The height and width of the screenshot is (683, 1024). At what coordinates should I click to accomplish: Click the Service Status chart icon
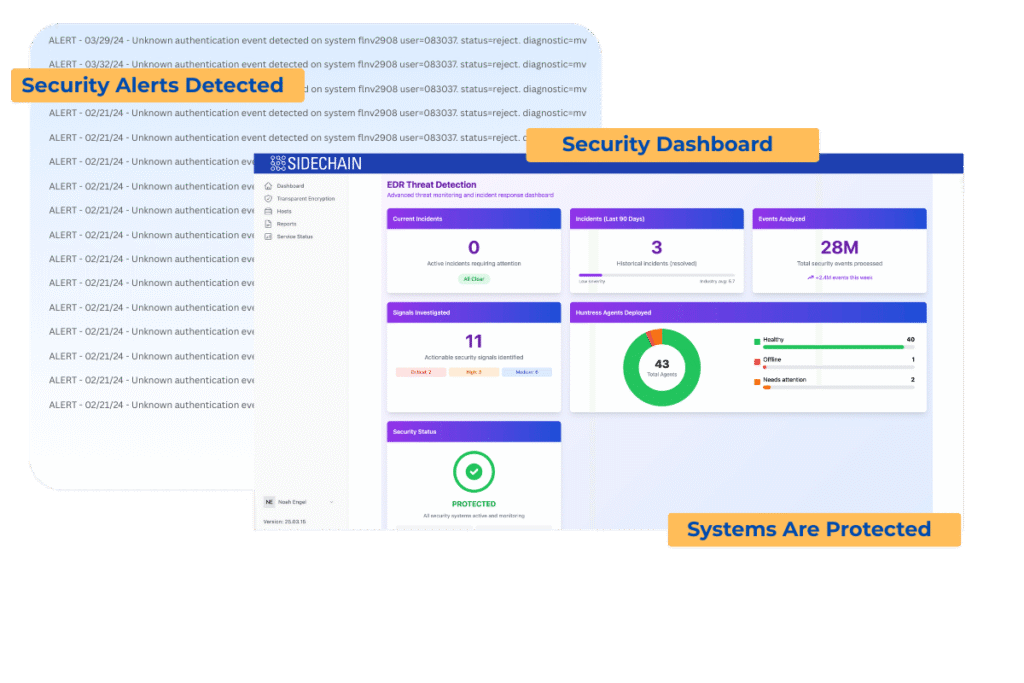[268, 236]
